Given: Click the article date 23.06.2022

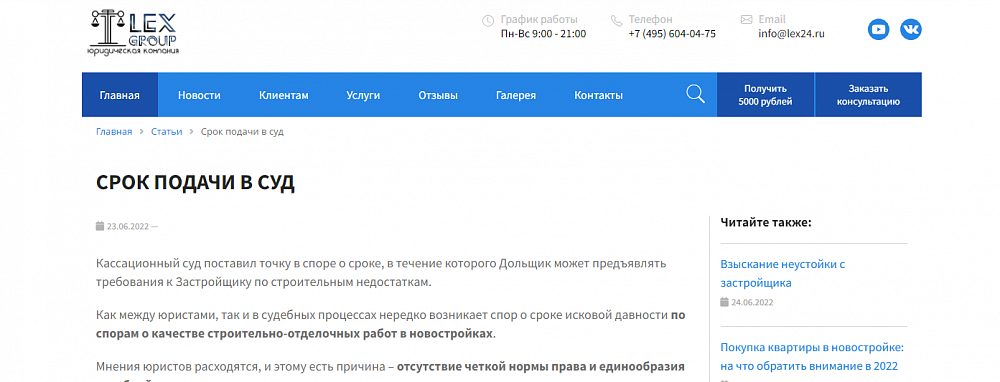Looking at the screenshot, I should (128, 226).
